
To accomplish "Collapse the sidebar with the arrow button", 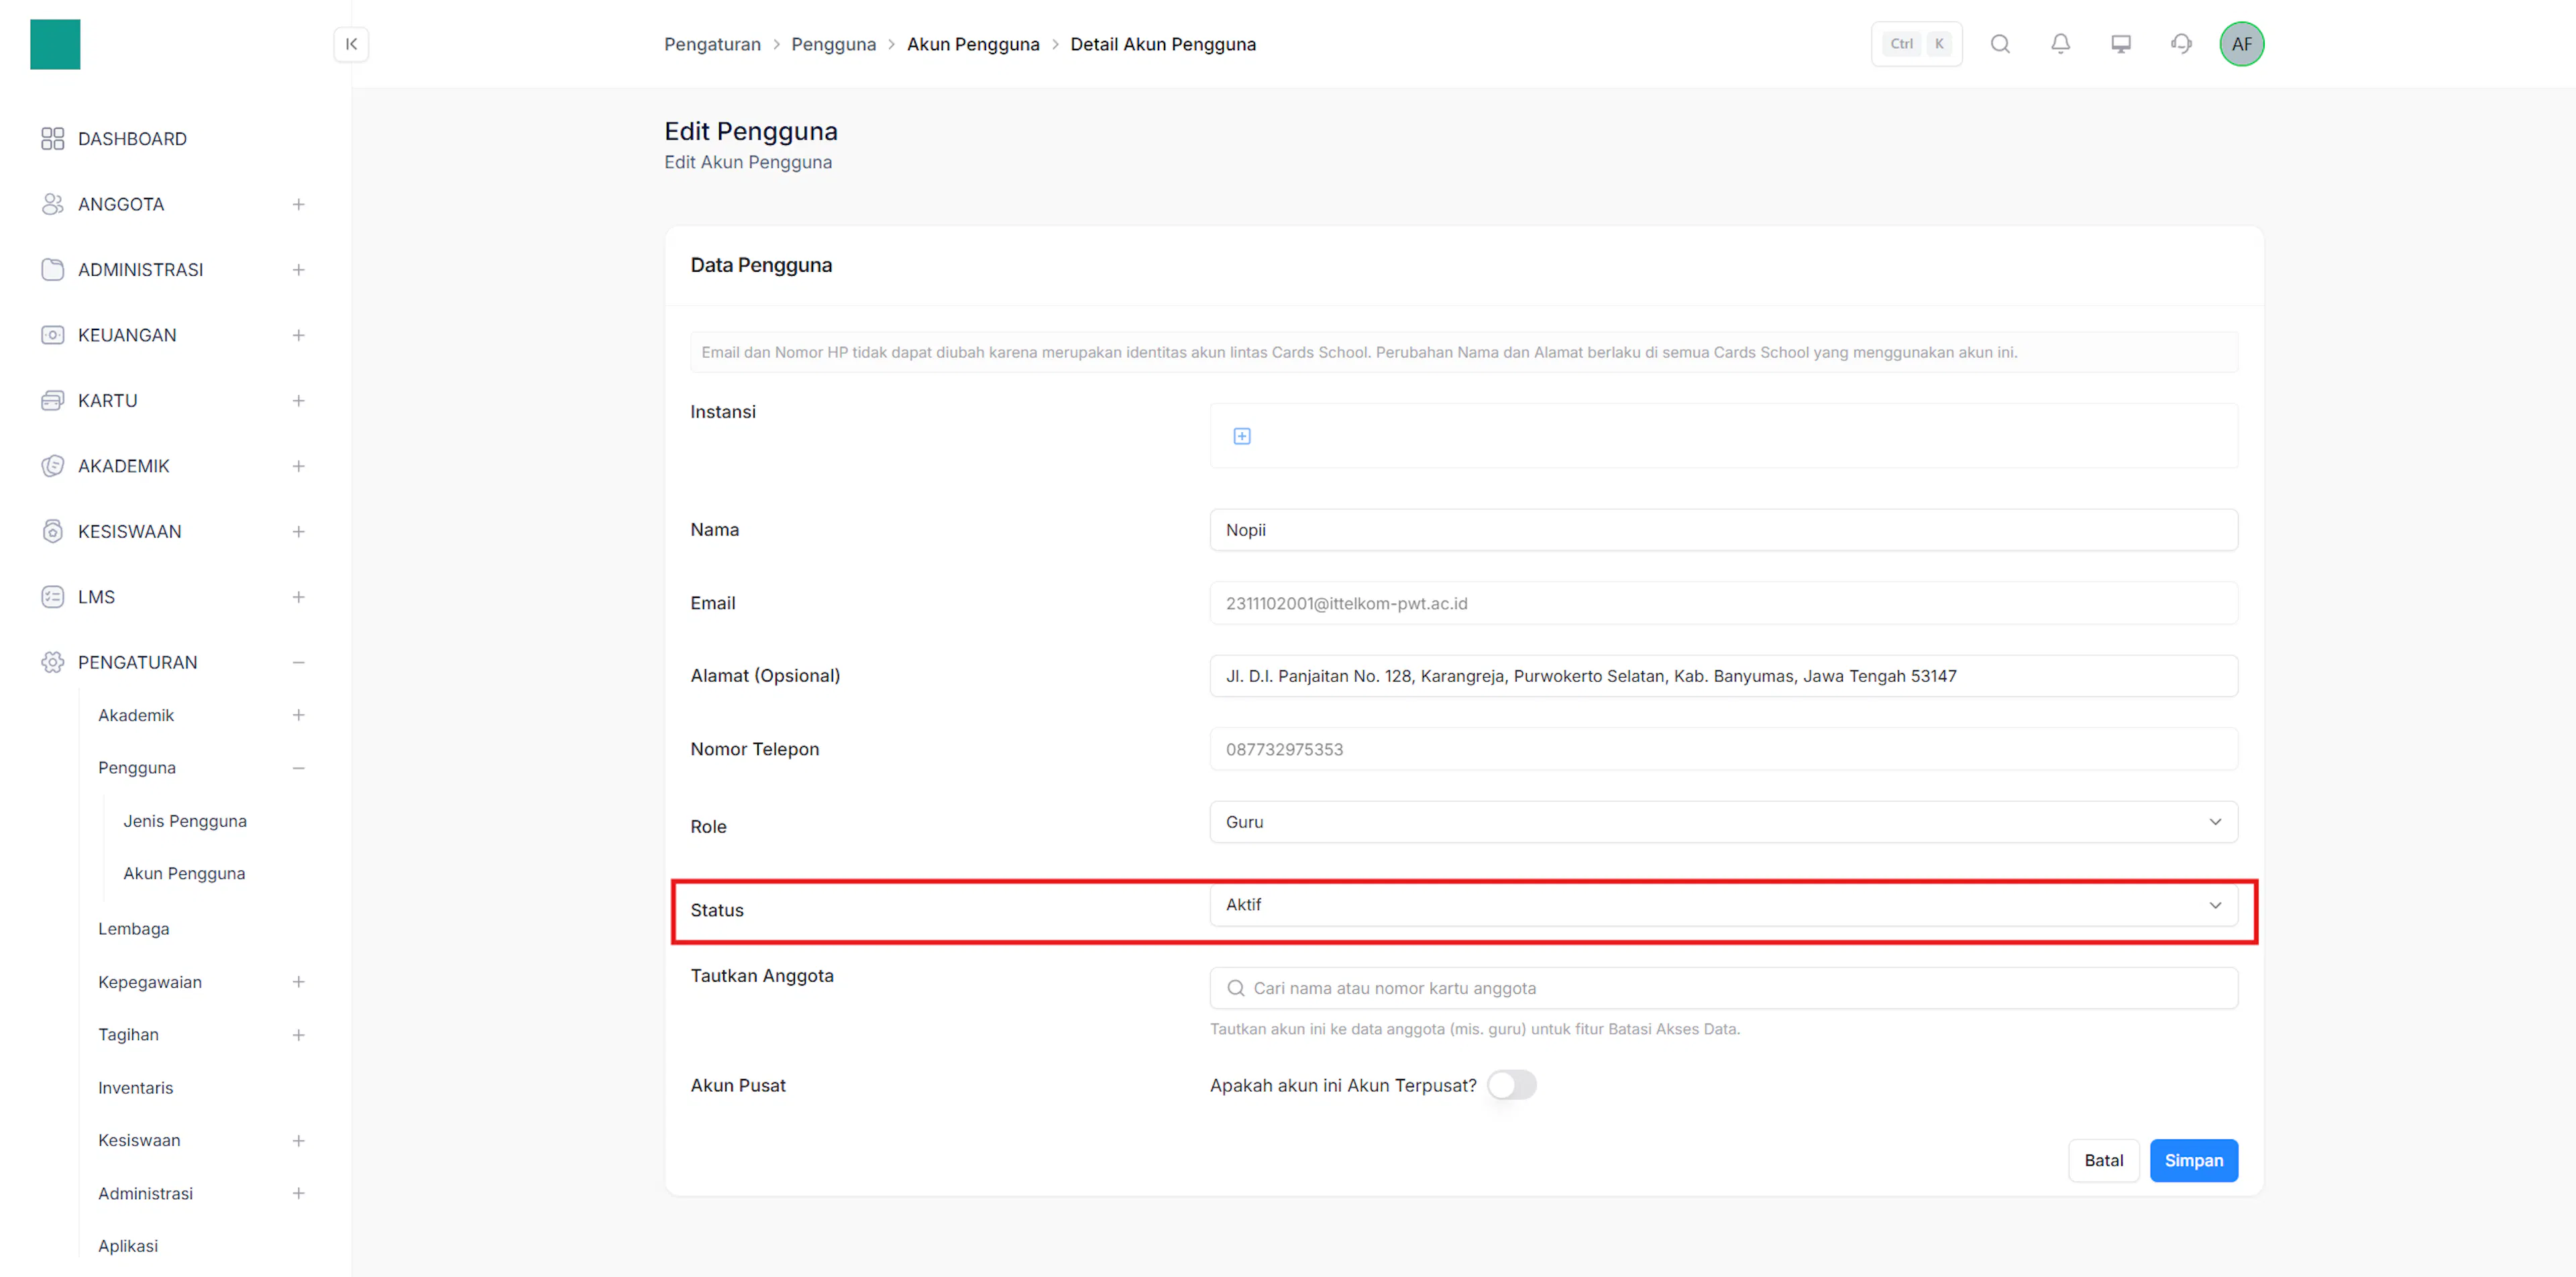I will tap(351, 44).
